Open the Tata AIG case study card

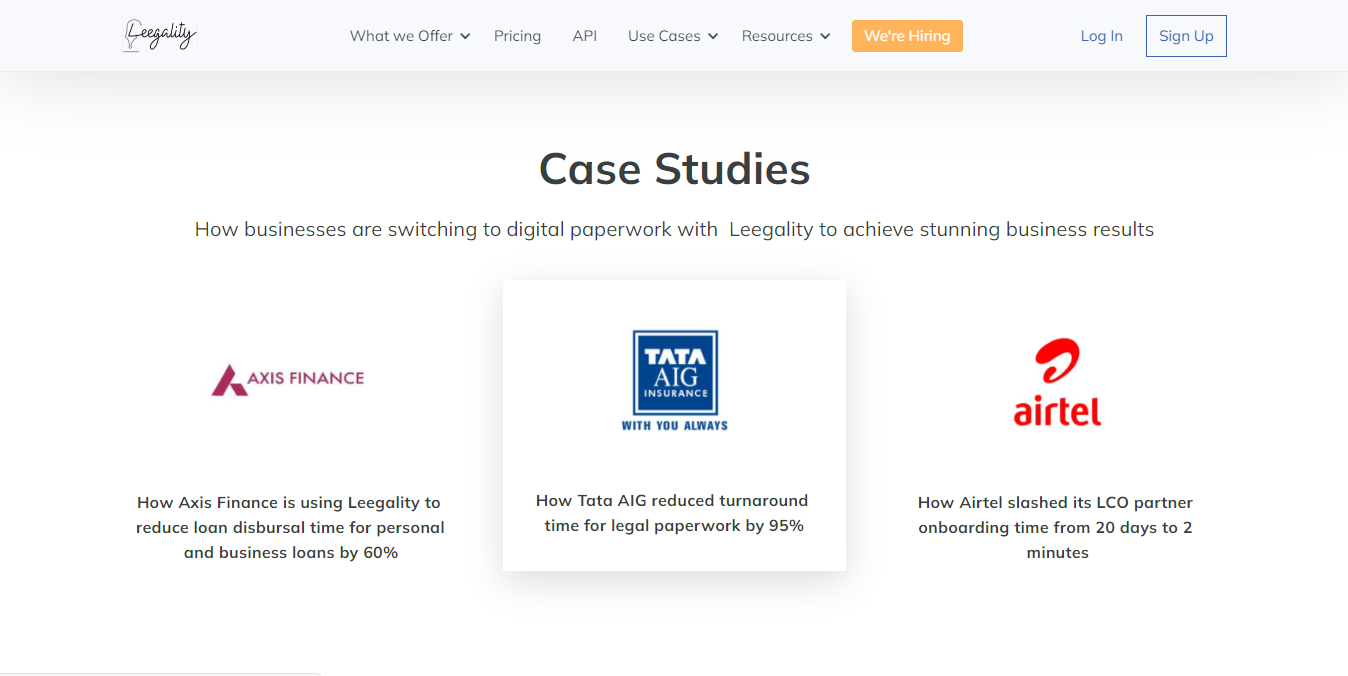tap(674, 425)
